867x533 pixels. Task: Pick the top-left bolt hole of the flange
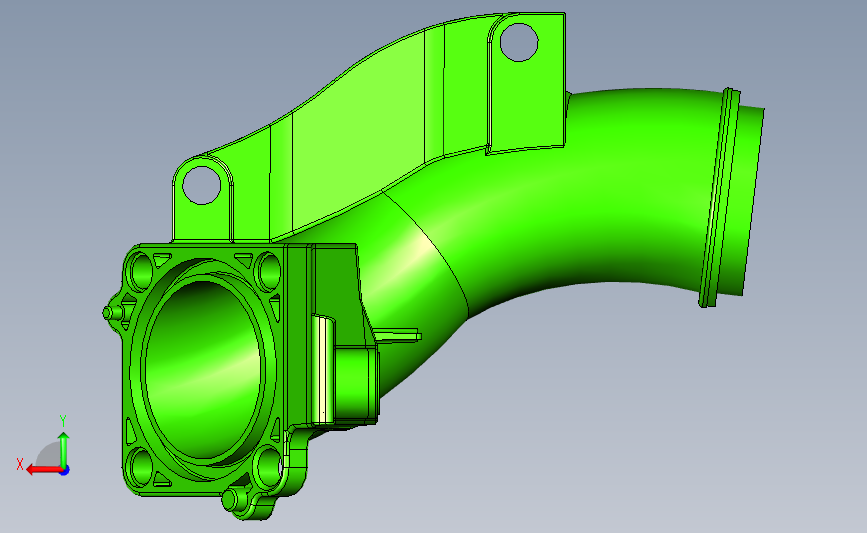coord(140,271)
